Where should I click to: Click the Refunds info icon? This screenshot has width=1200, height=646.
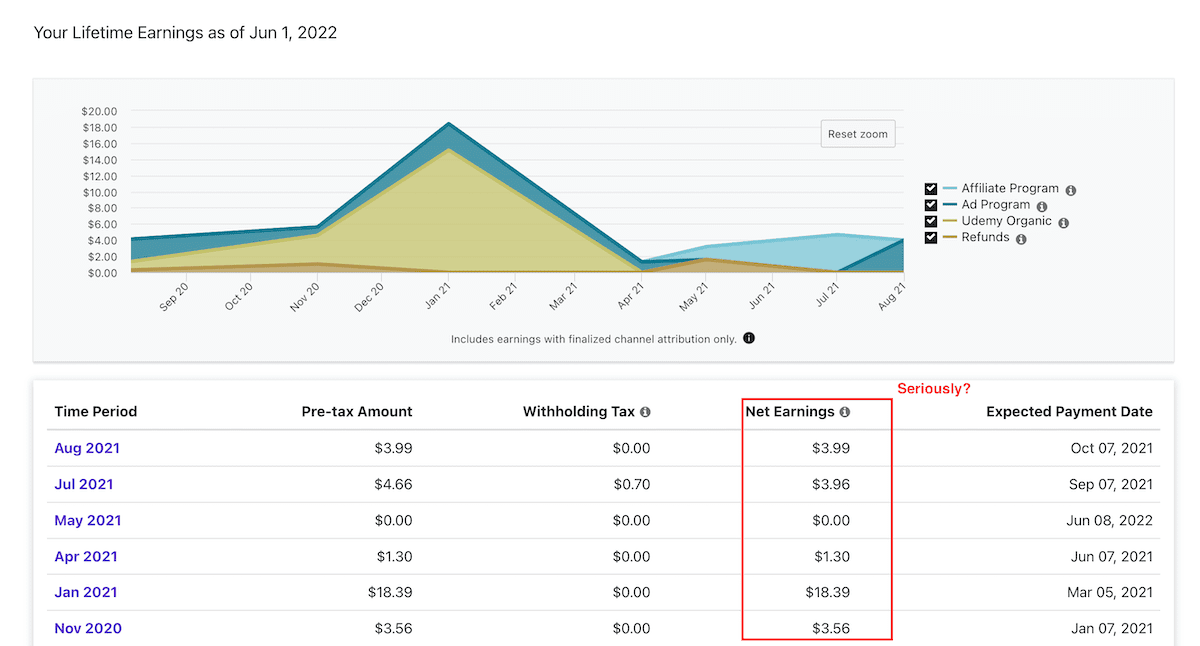click(x=1021, y=238)
